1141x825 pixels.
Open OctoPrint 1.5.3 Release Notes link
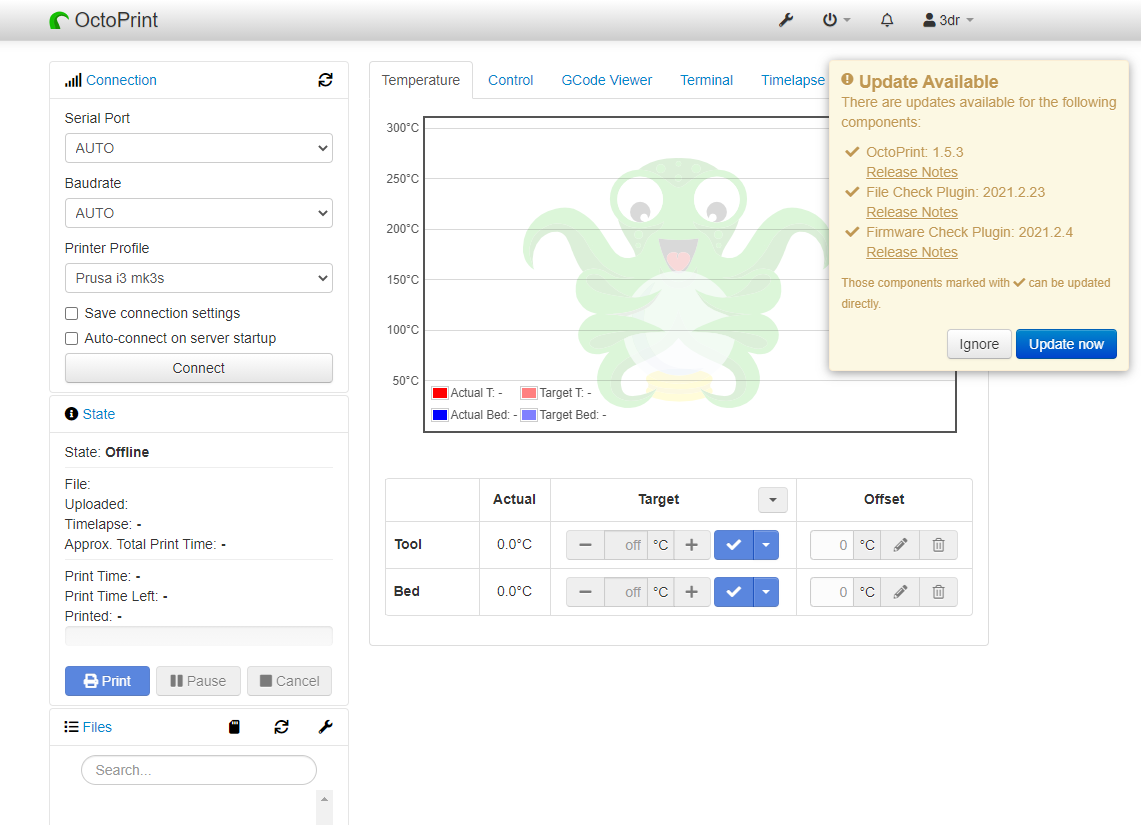[912, 172]
